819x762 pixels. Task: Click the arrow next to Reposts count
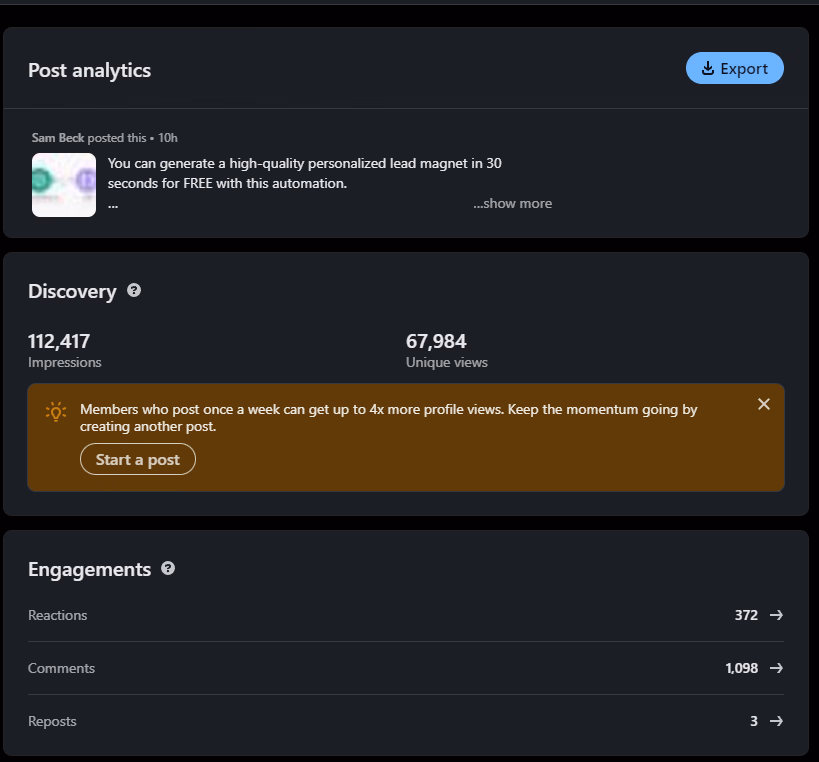click(776, 721)
